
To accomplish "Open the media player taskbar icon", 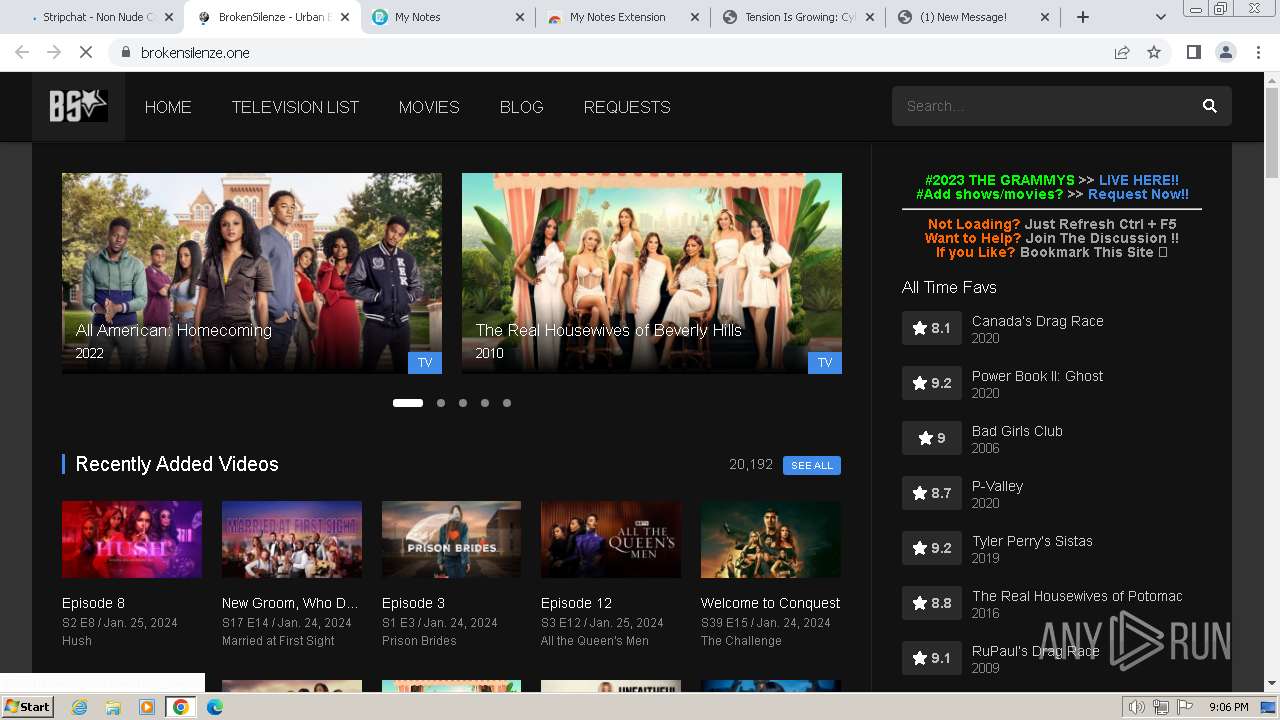I will pos(147,707).
